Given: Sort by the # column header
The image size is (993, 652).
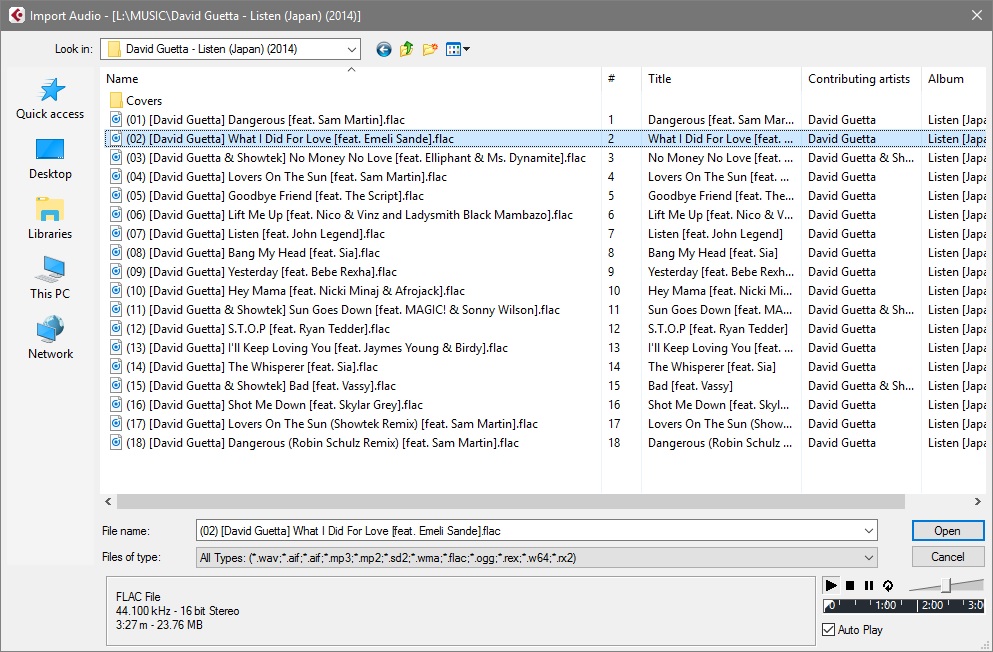Looking at the screenshot, I should (x=621, y=78).
